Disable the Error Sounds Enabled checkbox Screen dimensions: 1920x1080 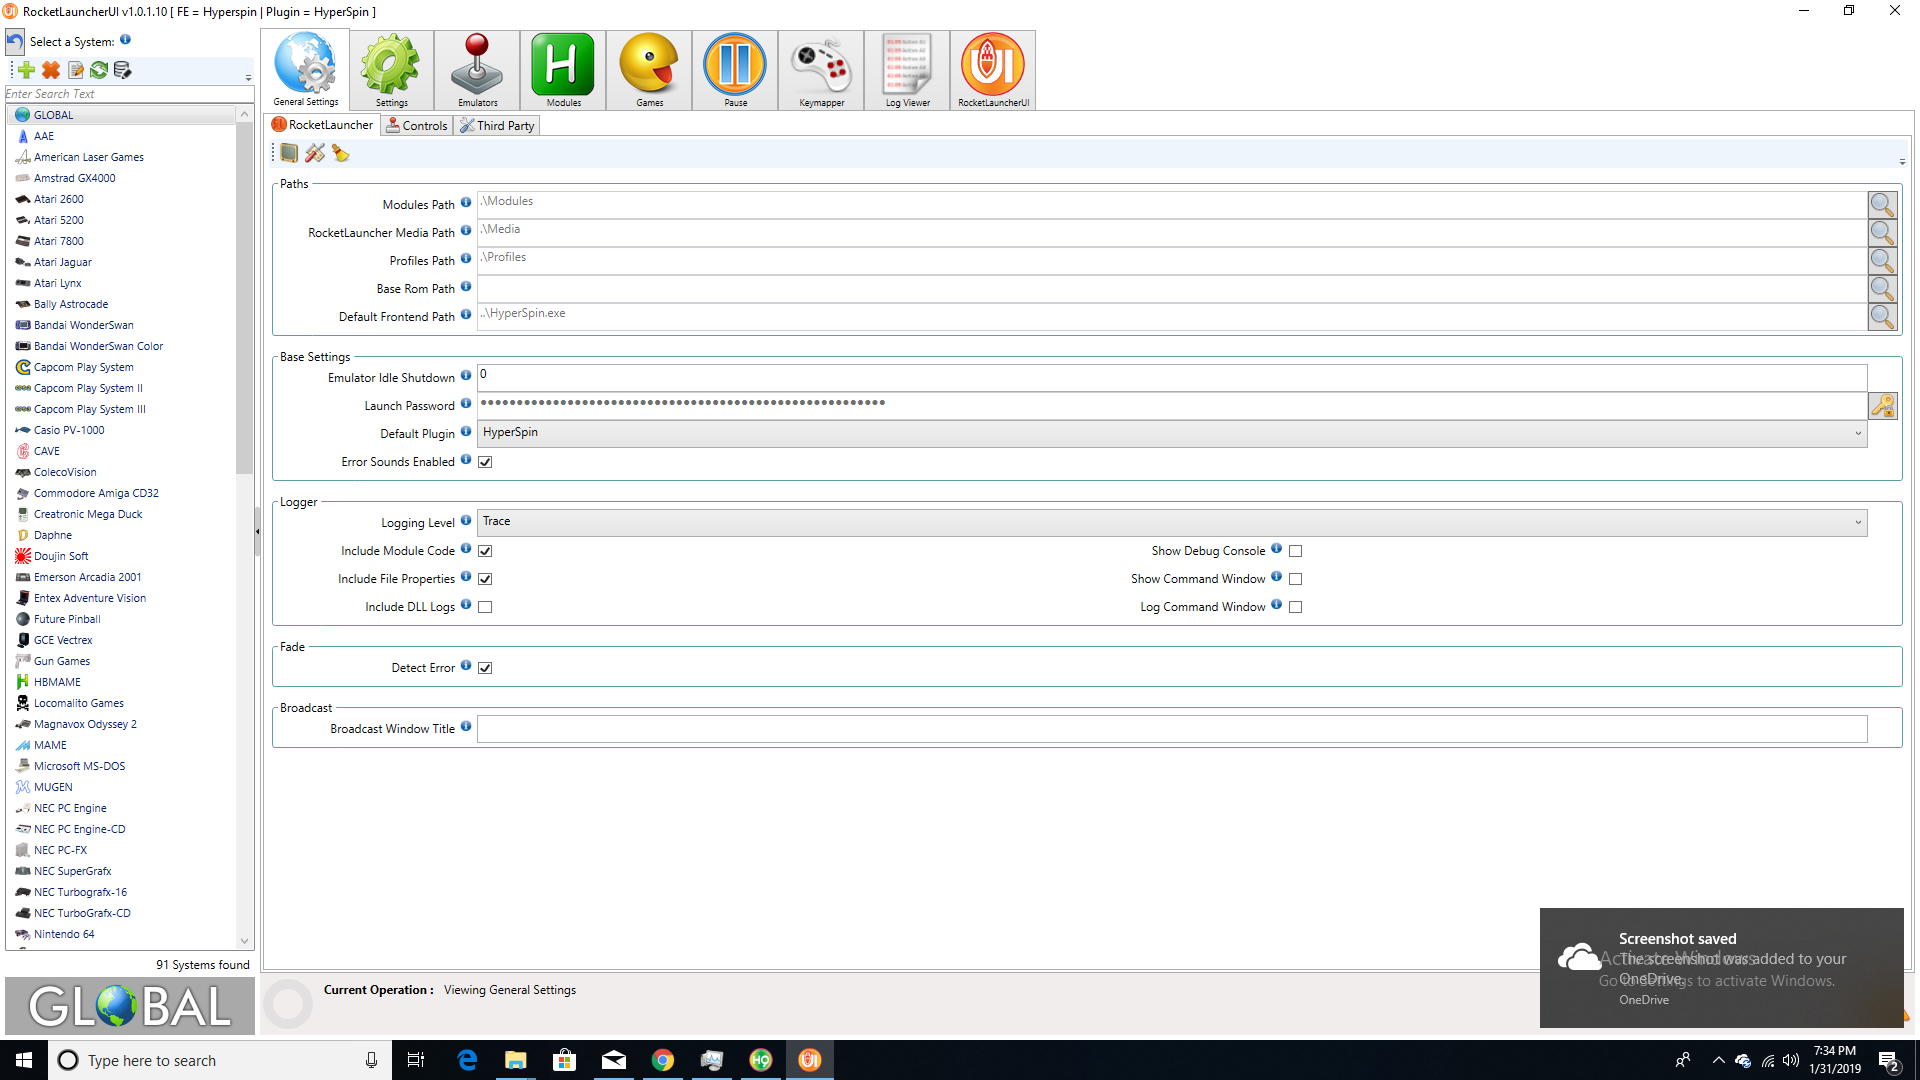tap(485, 462)
